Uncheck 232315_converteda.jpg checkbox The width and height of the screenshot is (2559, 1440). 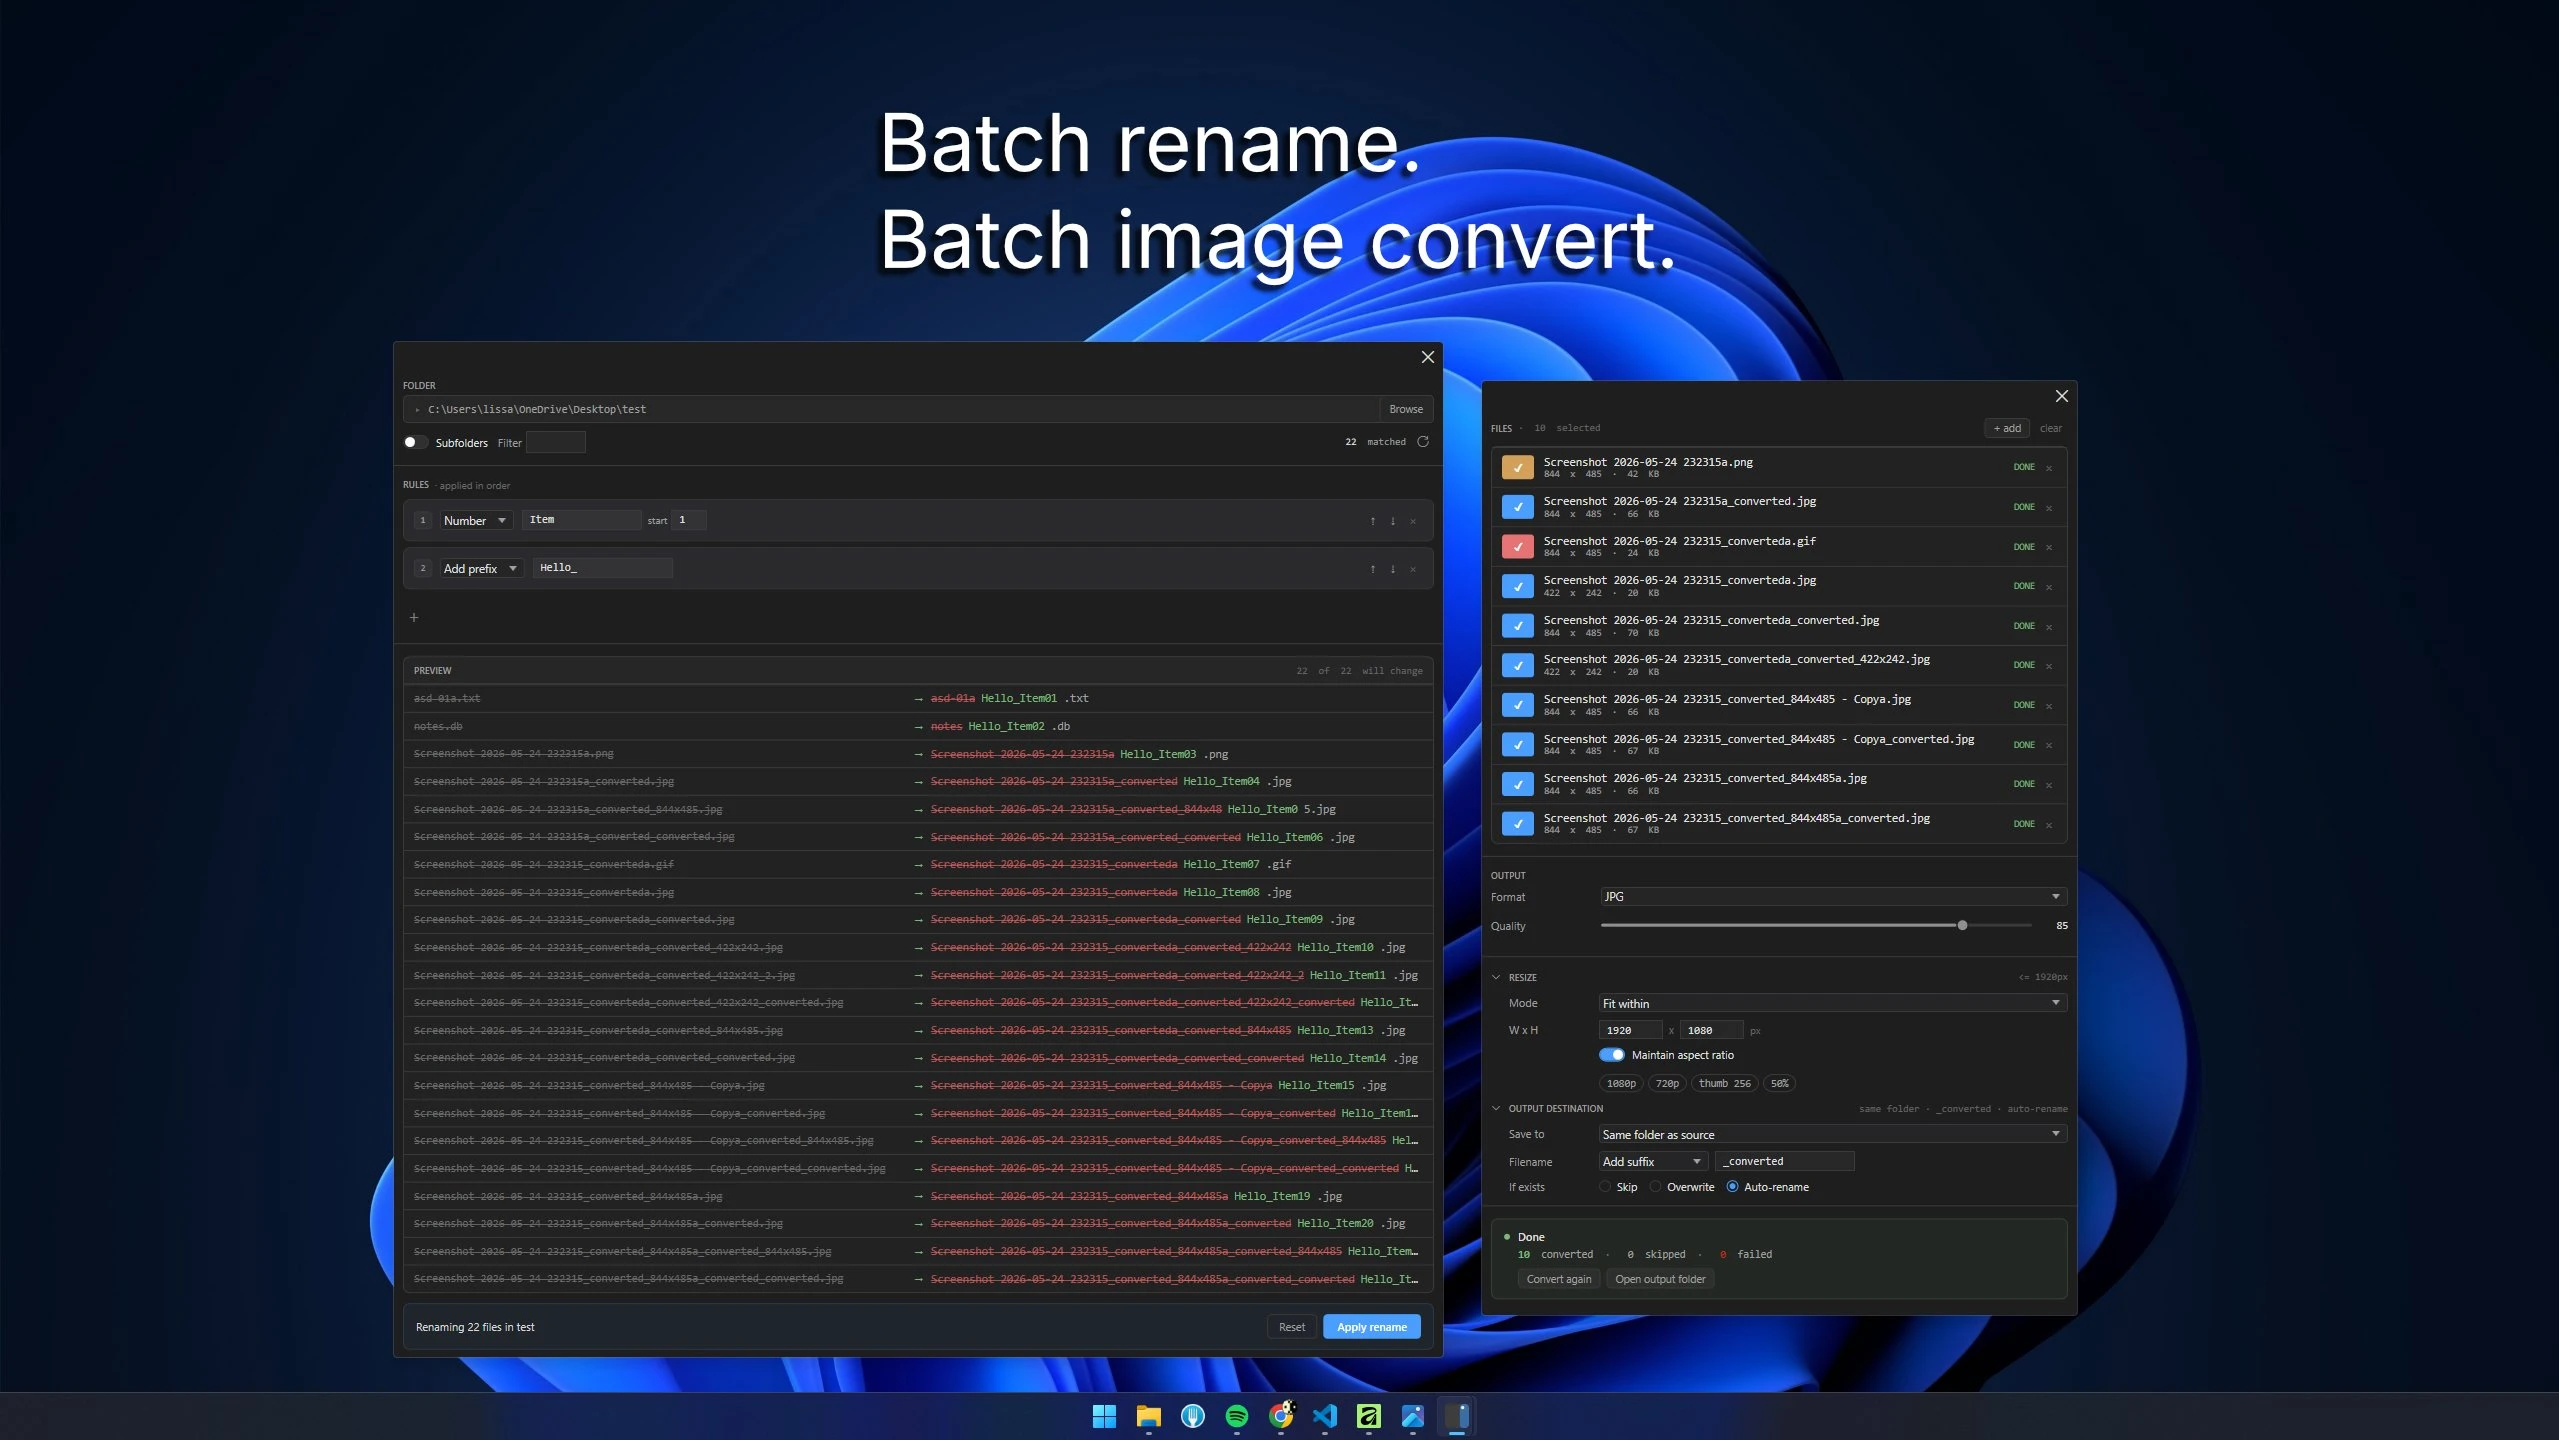coord(1518,586)
